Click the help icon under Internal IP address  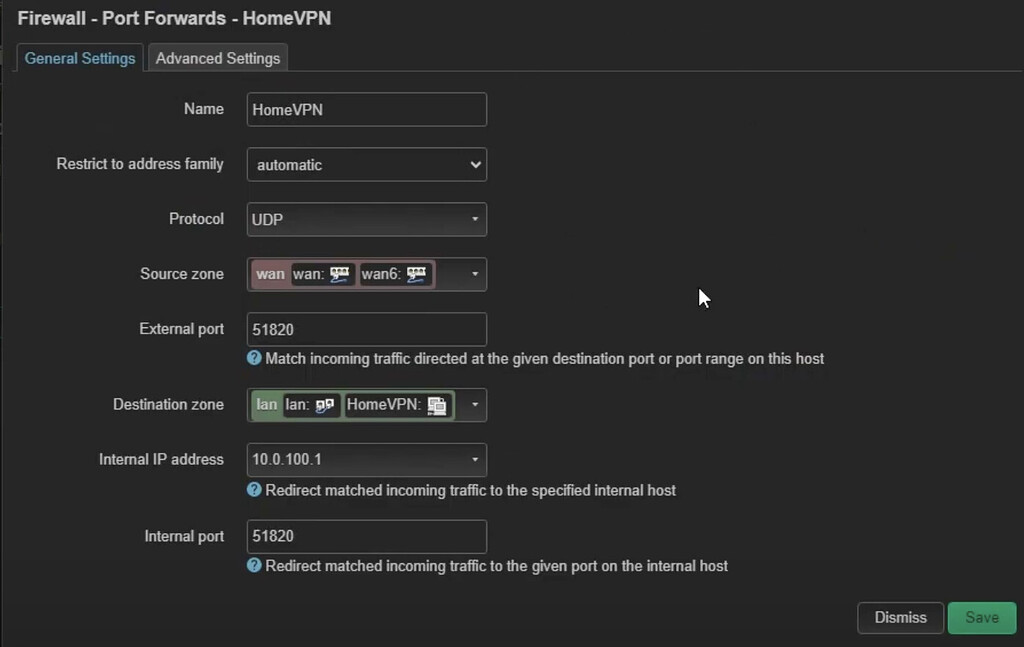tap(253, 489)
